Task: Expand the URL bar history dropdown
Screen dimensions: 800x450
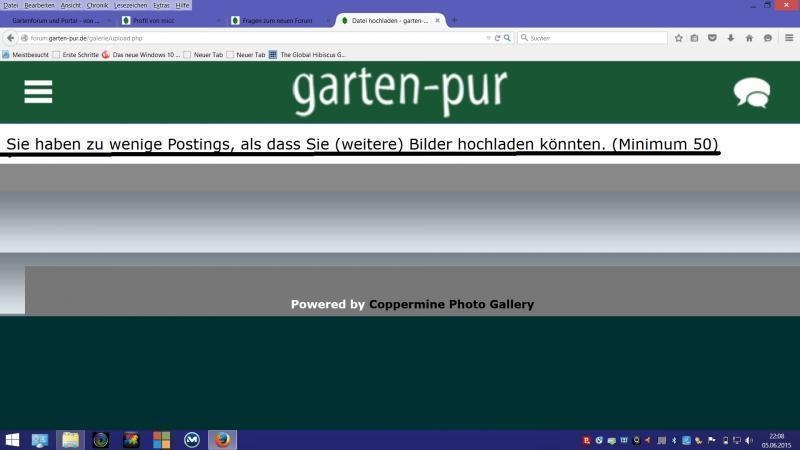Action: coord(488,38)
